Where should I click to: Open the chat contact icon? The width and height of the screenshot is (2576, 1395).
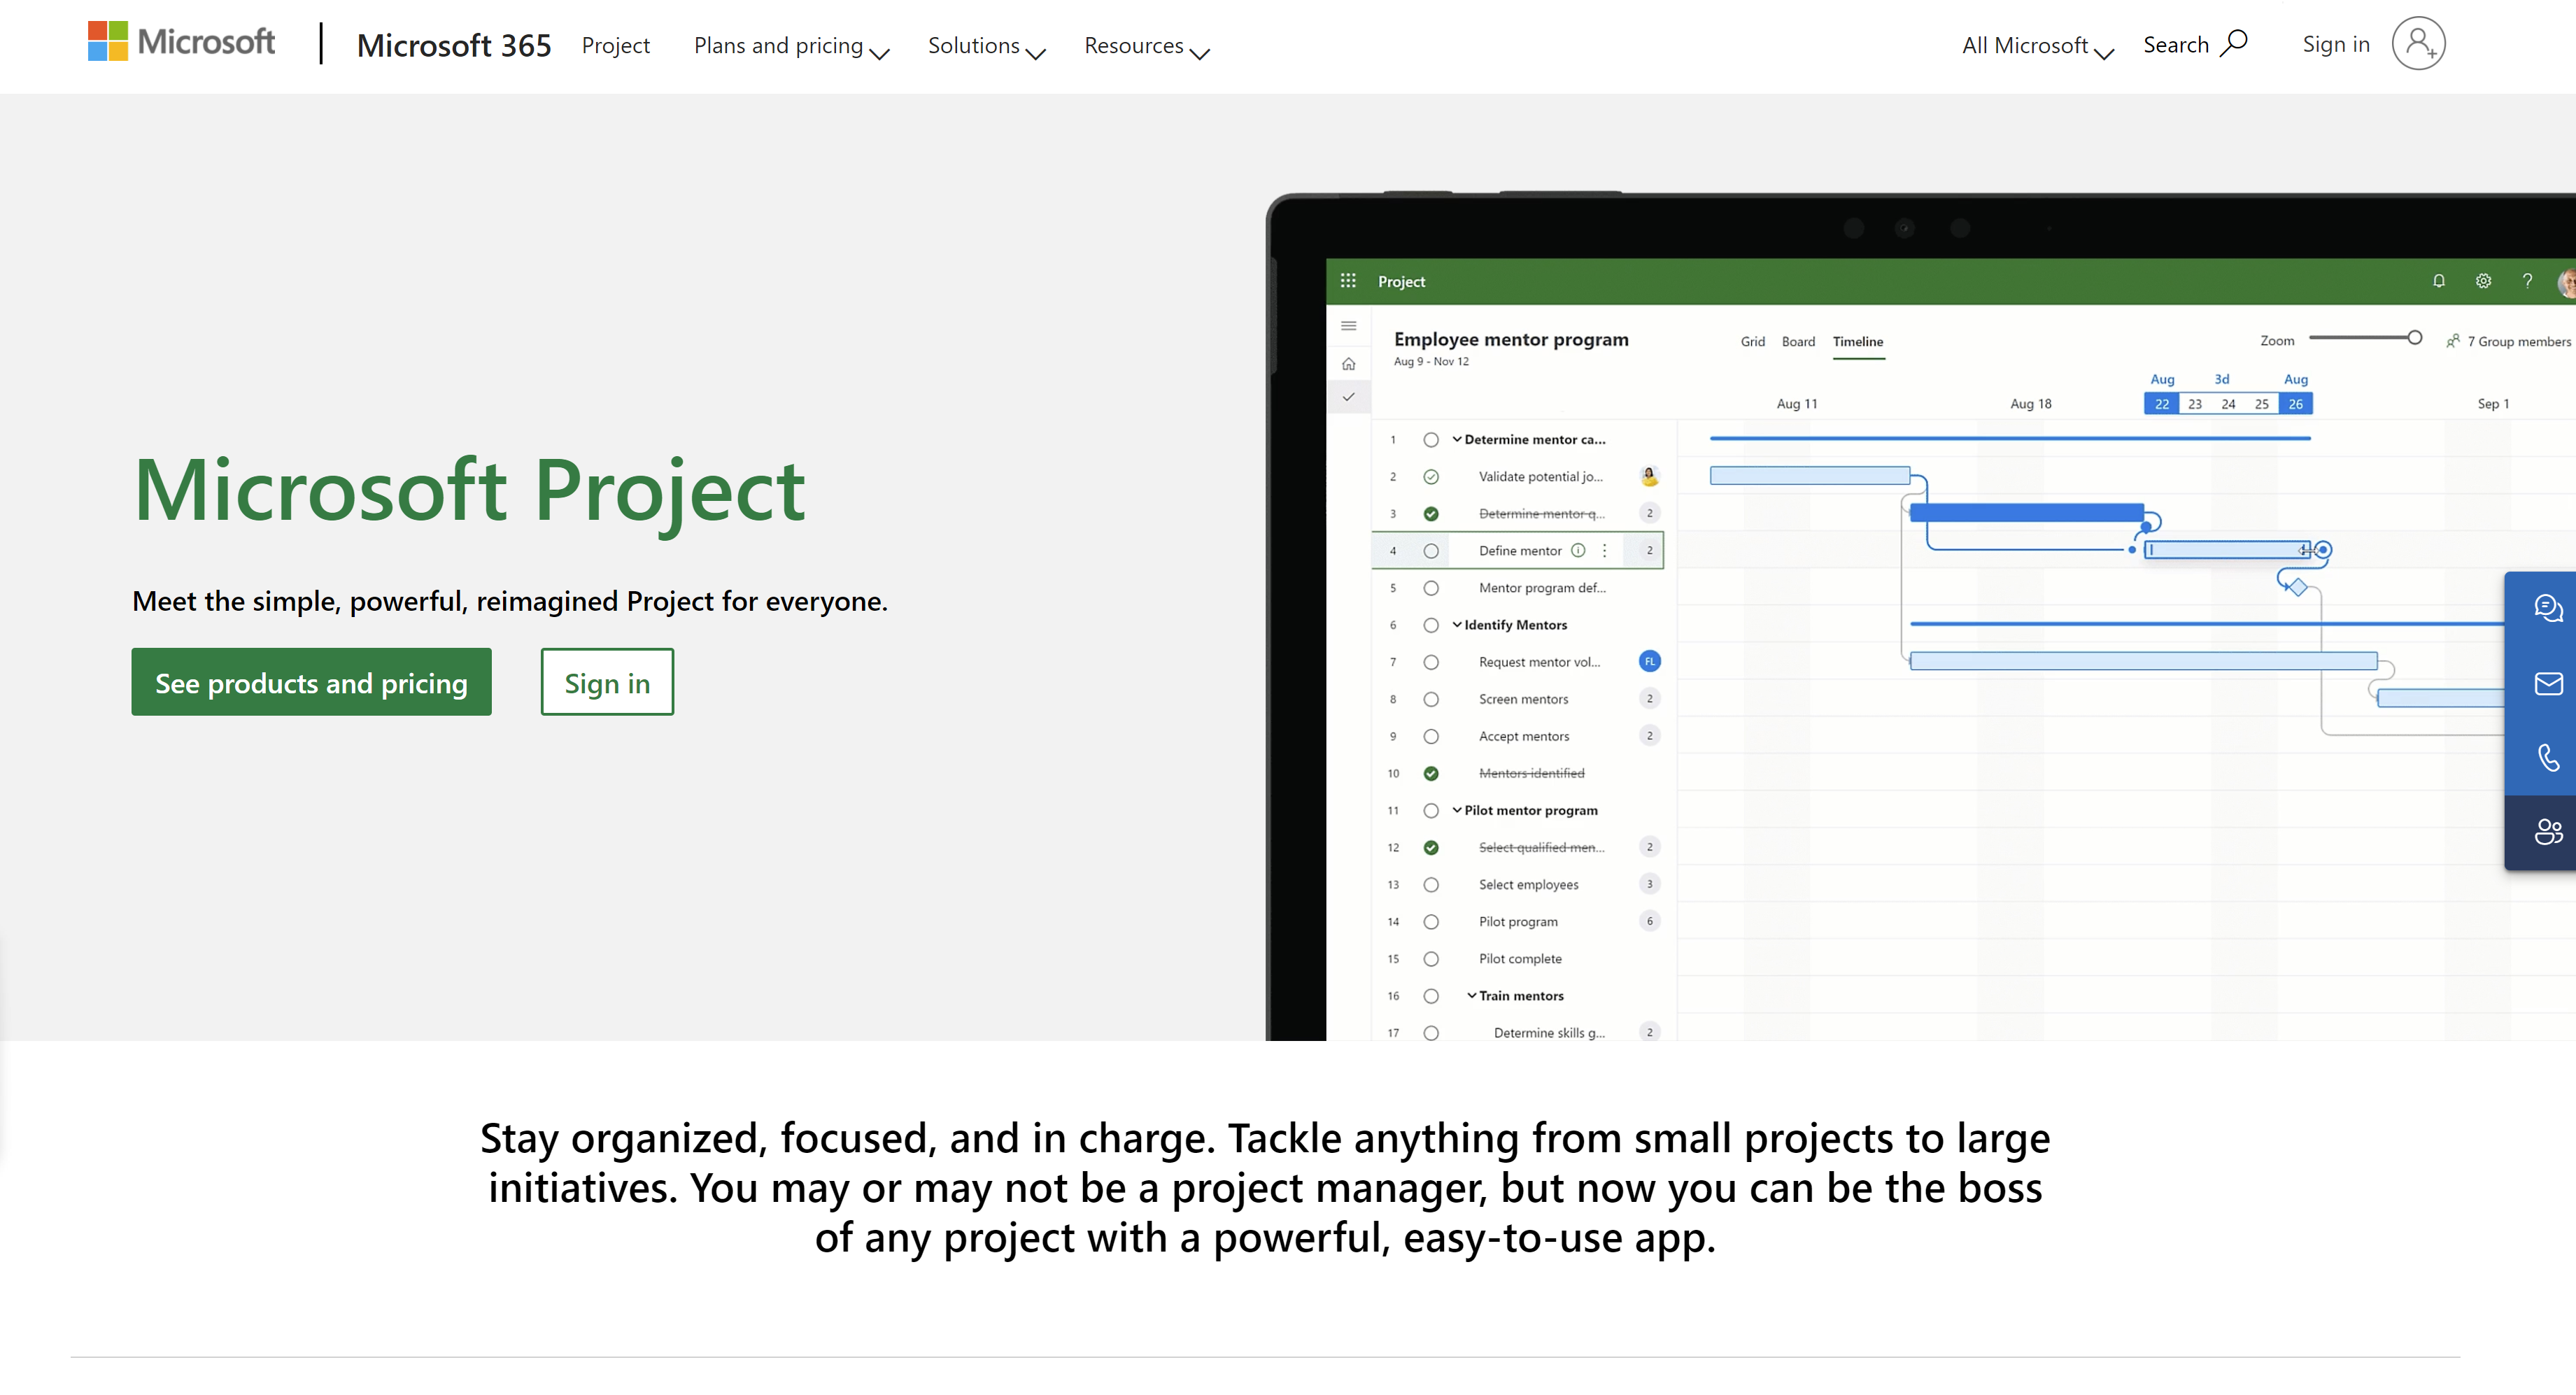point(2548,608)
